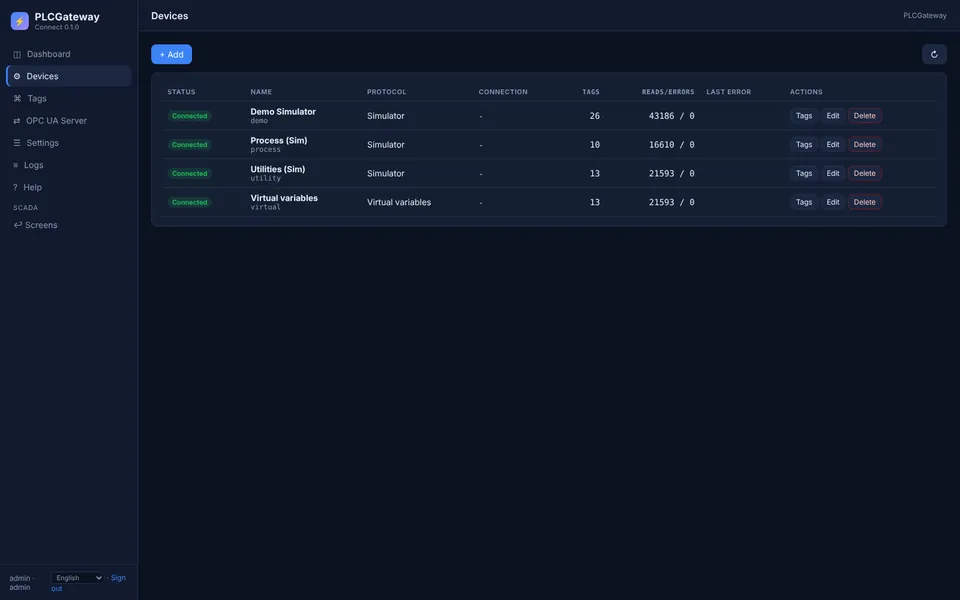
Task: Click the Settings sidebar icon
Action: [x=17, y=143]
